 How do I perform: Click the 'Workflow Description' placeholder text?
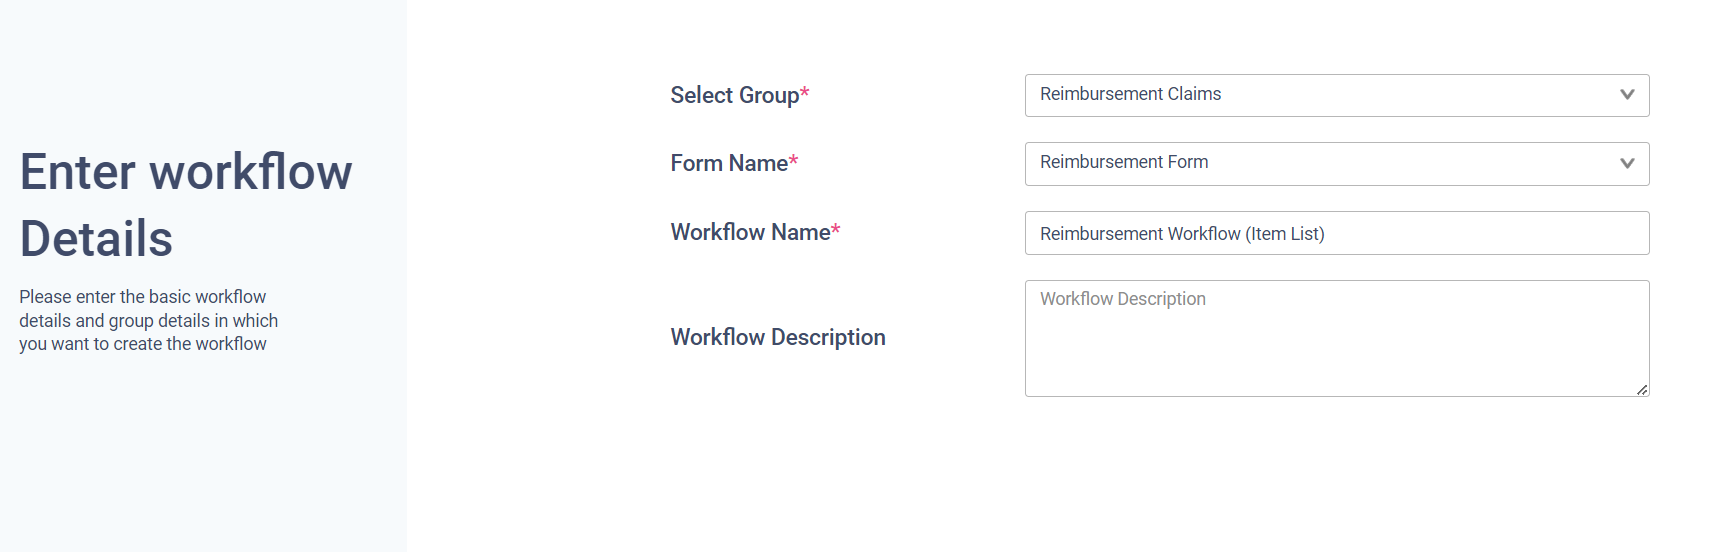(x=1122, y=299)
